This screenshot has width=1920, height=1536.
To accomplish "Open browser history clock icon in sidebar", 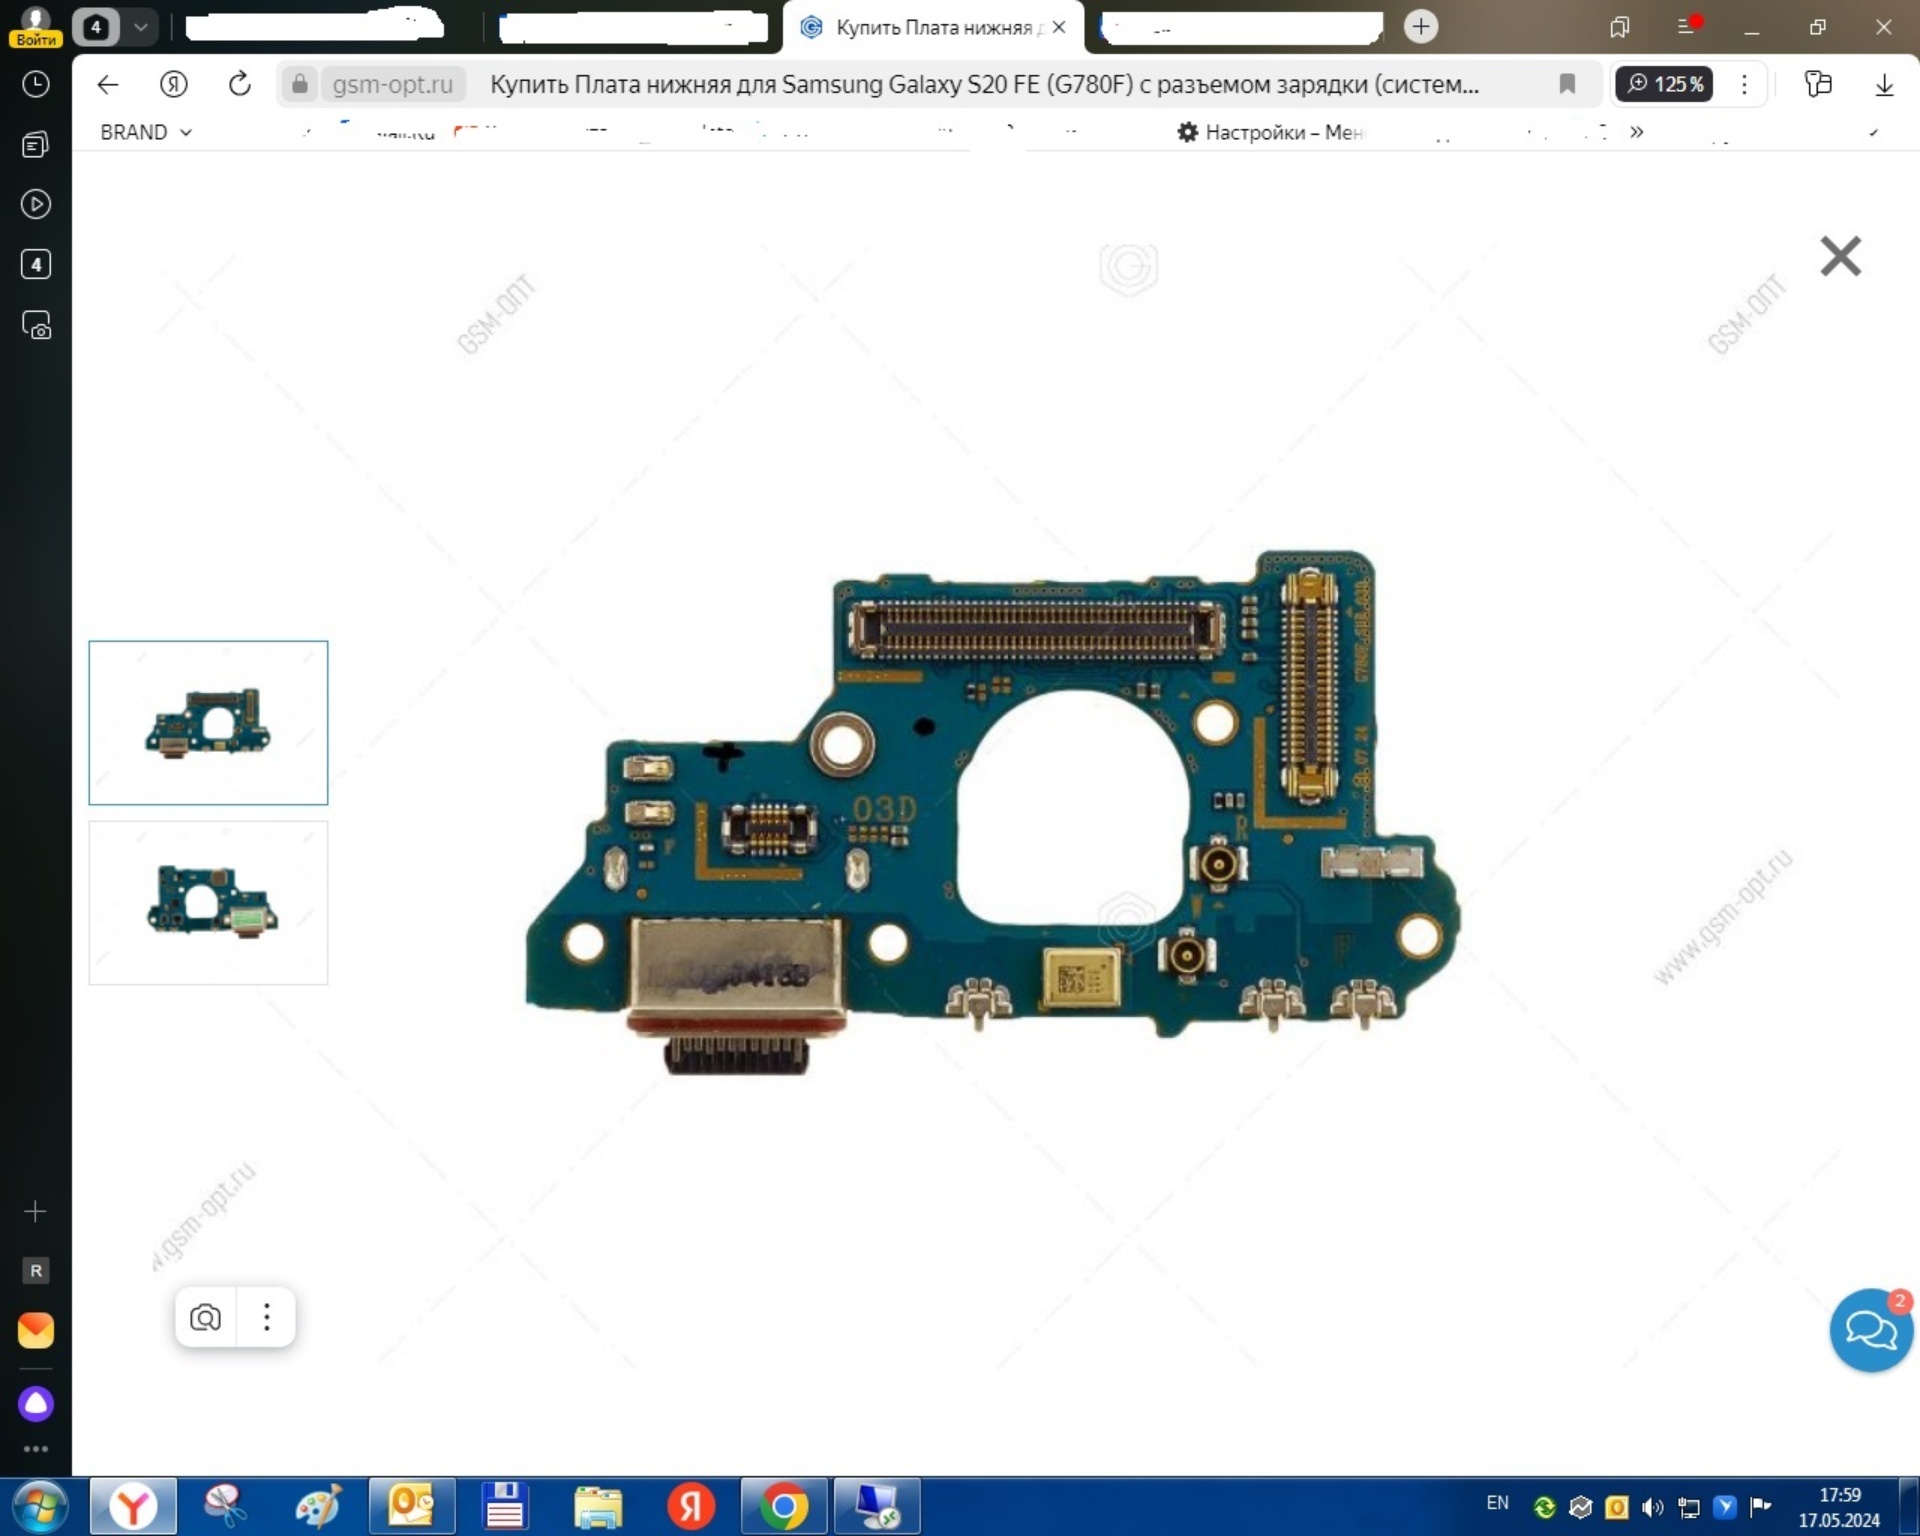I will coord(36,84).
